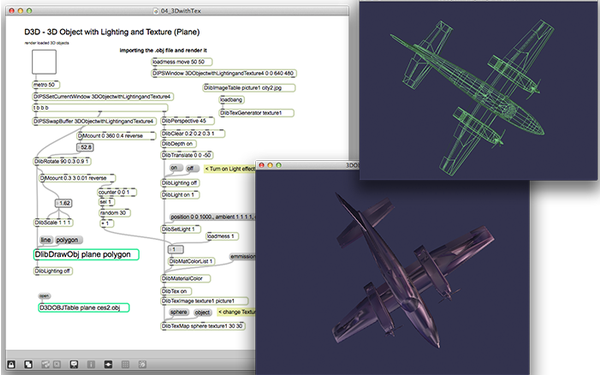Select the DlibSetLight 1 object
This screenshot has width=600, height=375.
click(181, 229)
